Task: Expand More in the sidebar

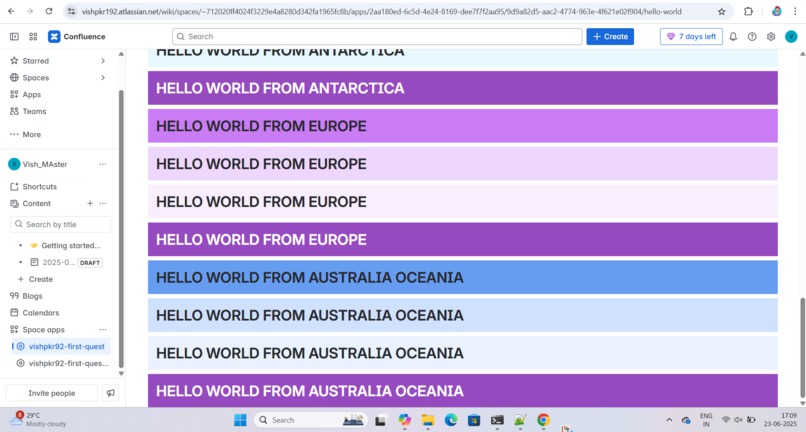Action: pyautogui.click(x=31, y=134)
